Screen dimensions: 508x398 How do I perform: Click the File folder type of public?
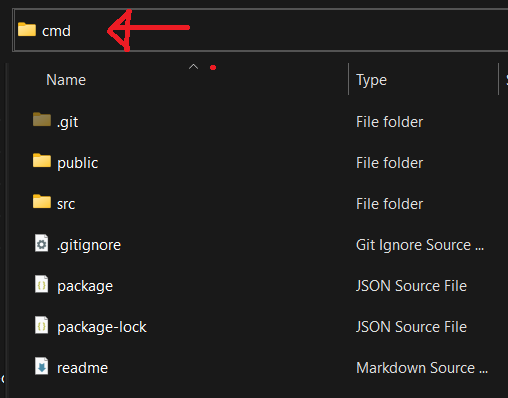coord(389,163)
